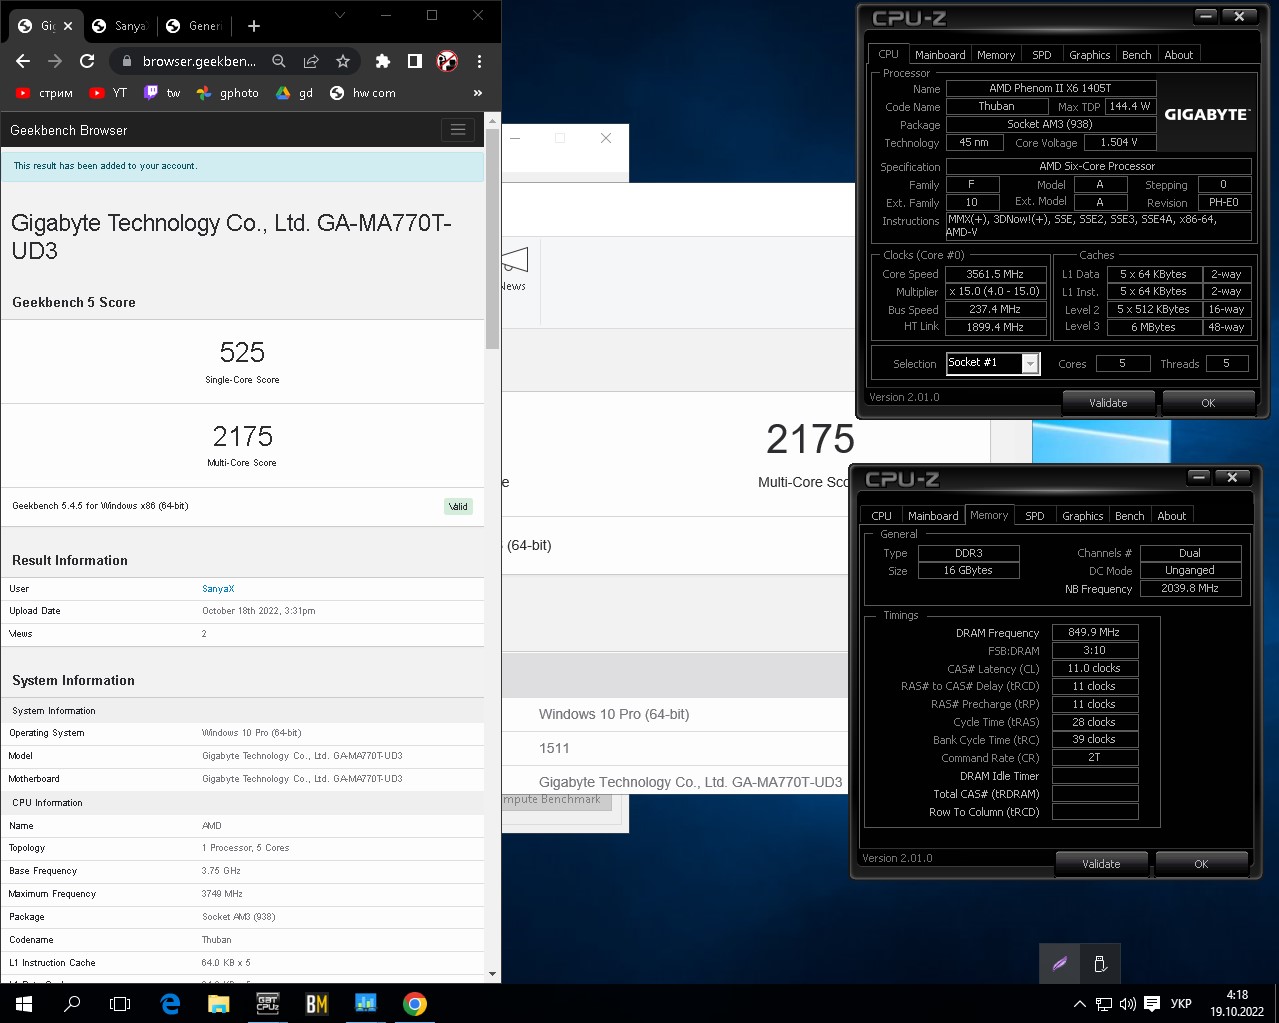Open the стрим bookmark
1279x1023 pixels.
tap(45, 93)
